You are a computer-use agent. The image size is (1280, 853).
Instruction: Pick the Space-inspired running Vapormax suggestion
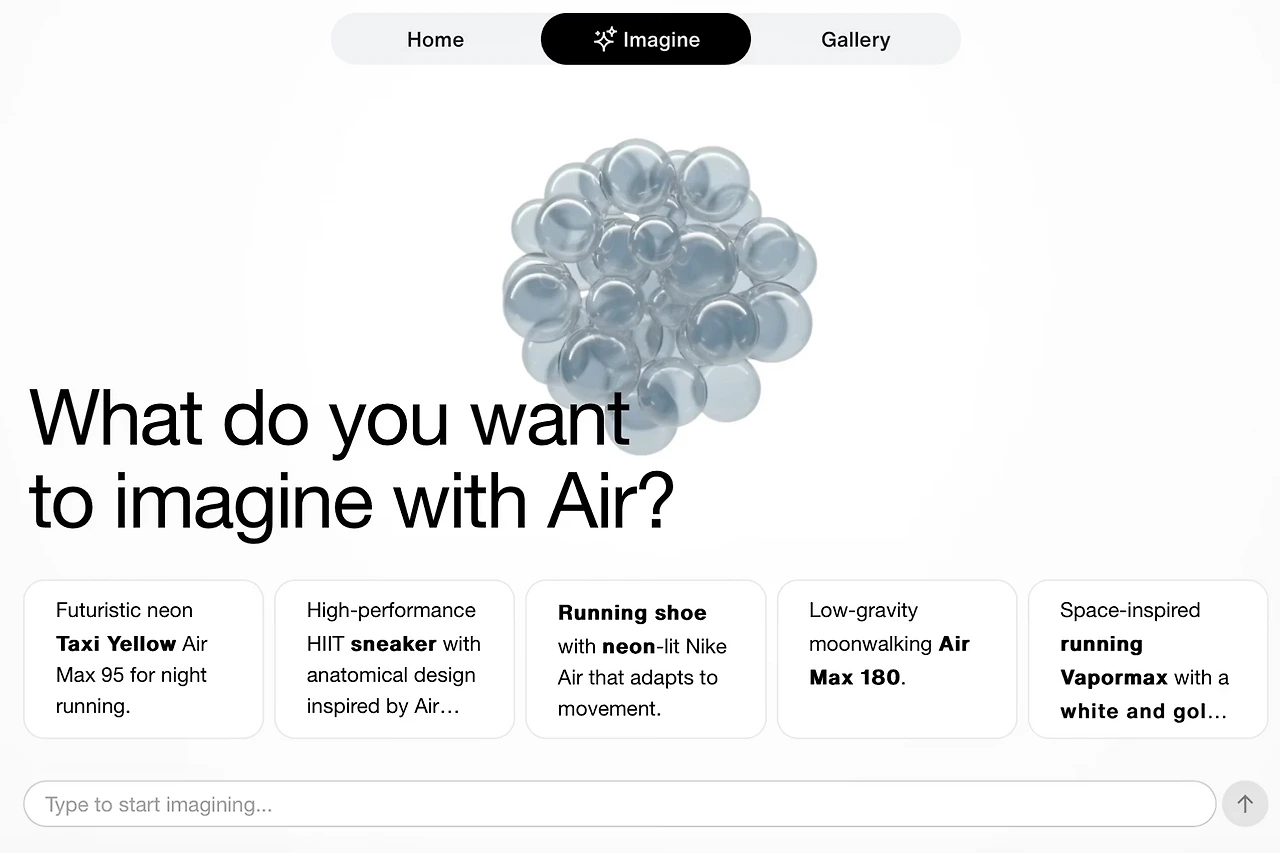[1148, 659]
